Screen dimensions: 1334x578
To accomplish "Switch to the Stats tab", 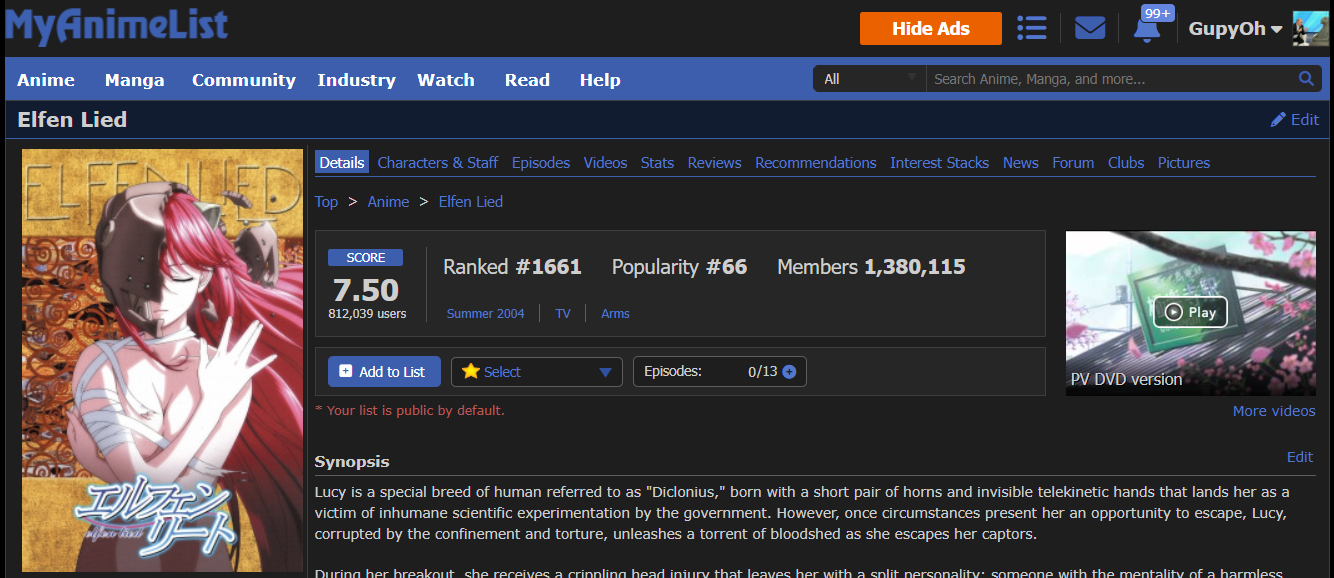I will 657,162.
